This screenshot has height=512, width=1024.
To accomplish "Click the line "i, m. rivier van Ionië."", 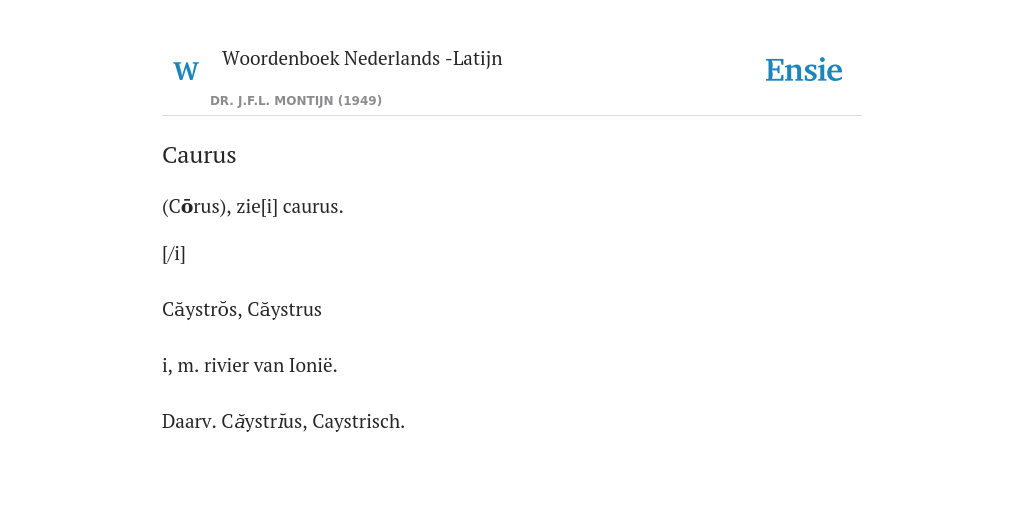I will [249, 366].
